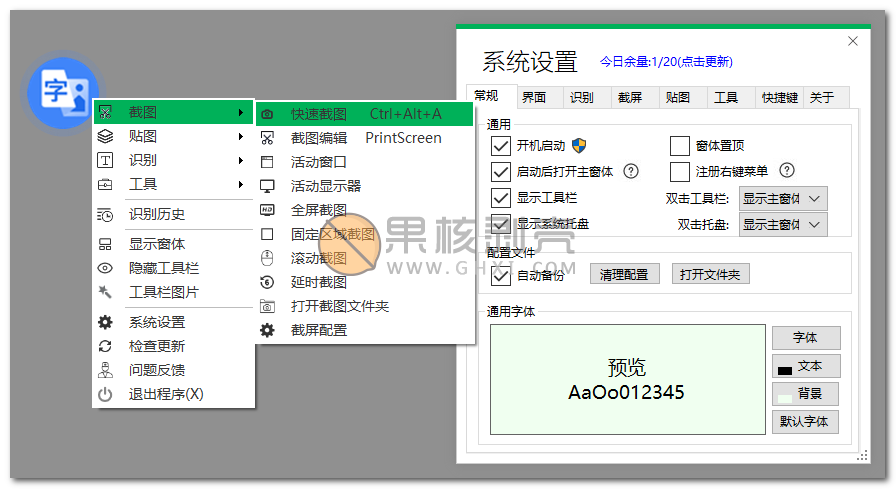Click the help icon next to 启动后打开主窗体

coord(631,171)
